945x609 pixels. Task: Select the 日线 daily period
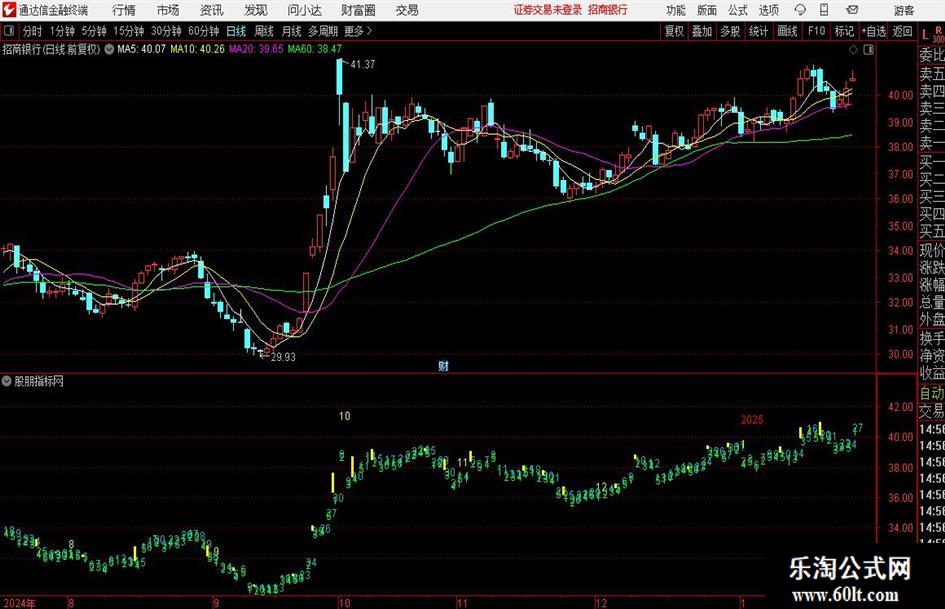pos(236,31)
